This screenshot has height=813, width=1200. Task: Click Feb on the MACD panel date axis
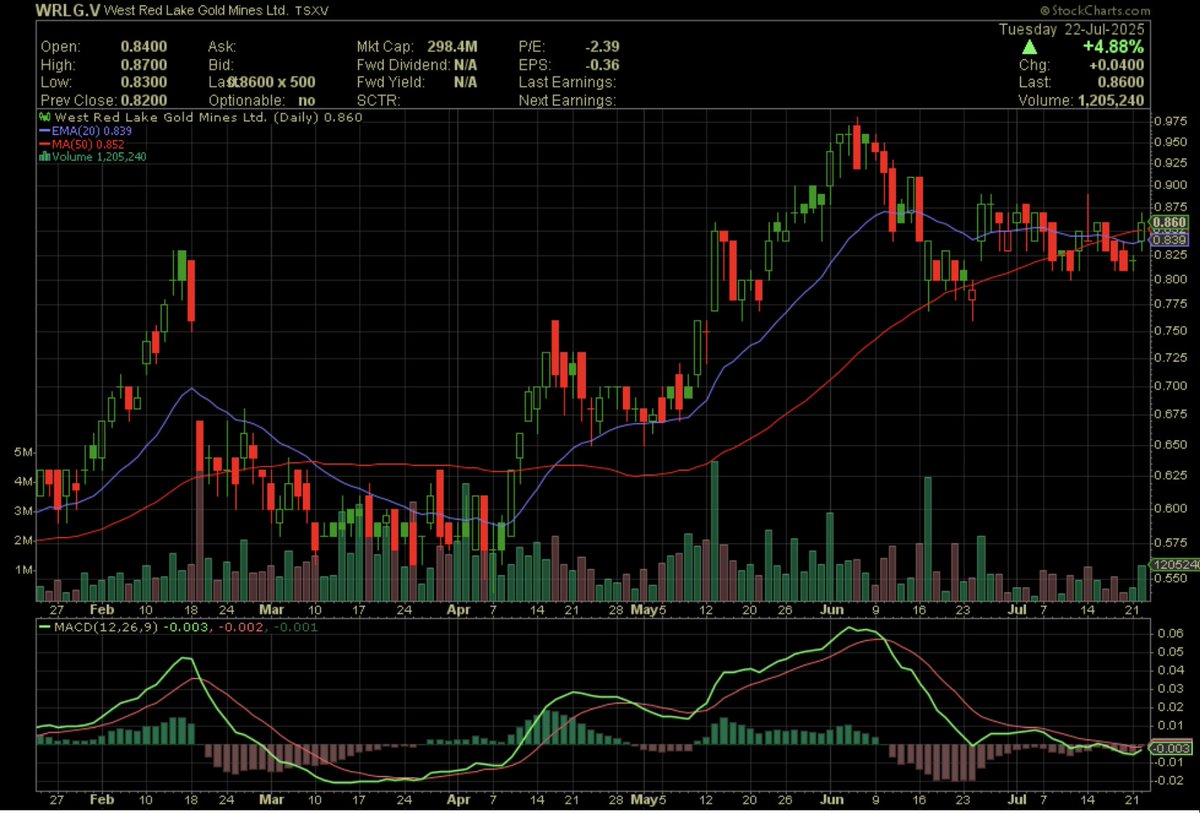point(102,801)
